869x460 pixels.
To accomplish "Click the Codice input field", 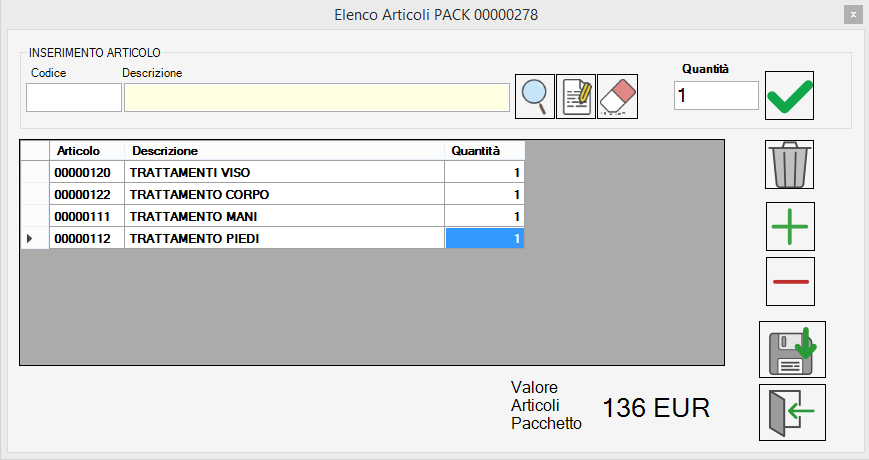I will (x=73, y=97).
